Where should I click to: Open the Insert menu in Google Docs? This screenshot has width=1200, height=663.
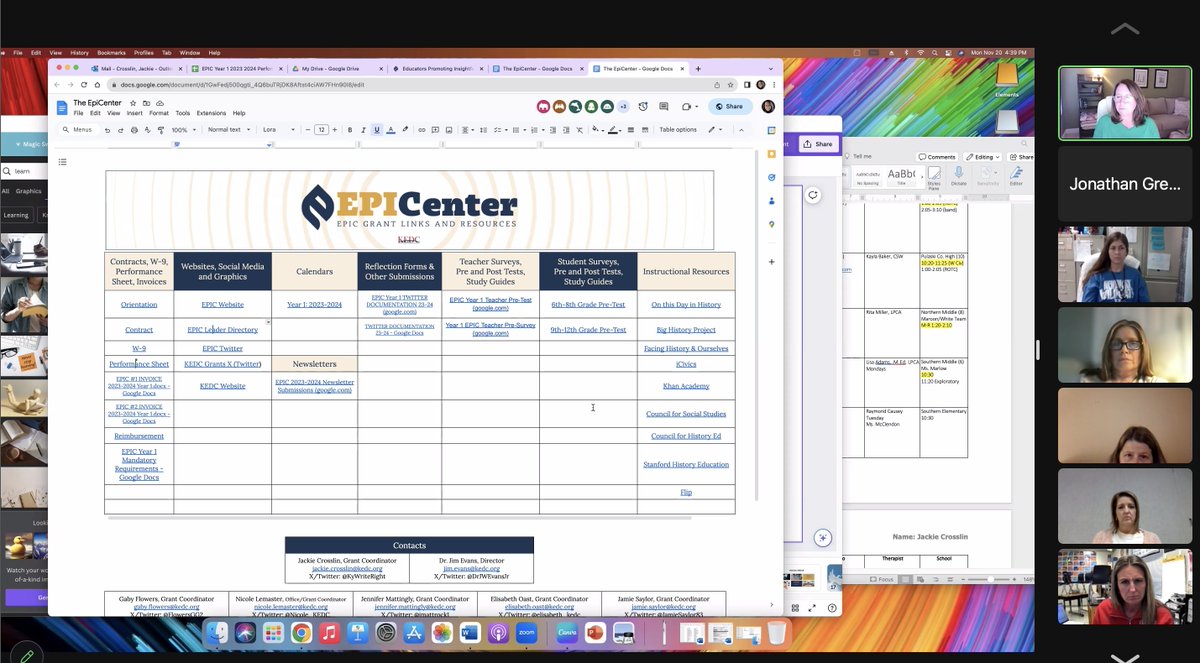click(135, 113)
